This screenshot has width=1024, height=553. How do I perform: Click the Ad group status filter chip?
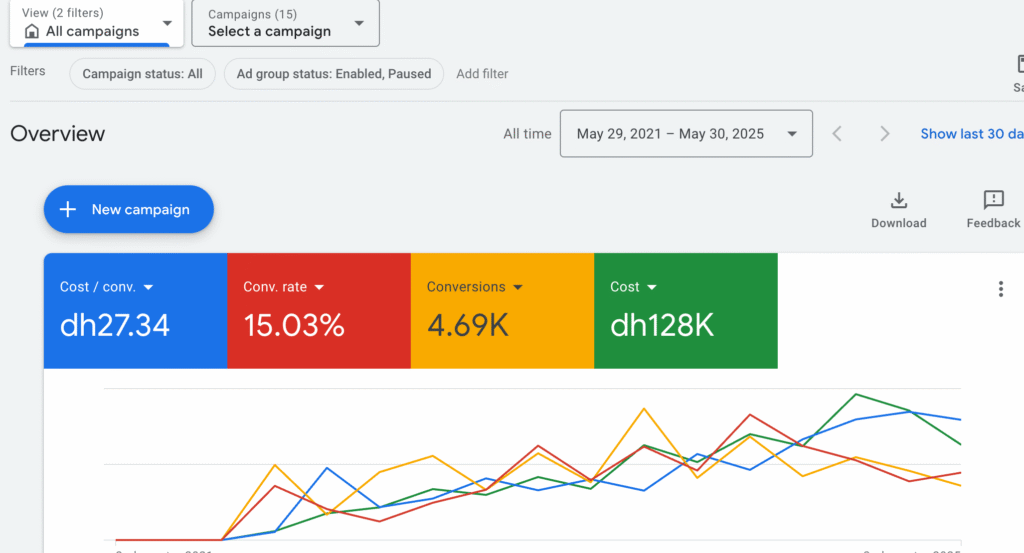334,74
